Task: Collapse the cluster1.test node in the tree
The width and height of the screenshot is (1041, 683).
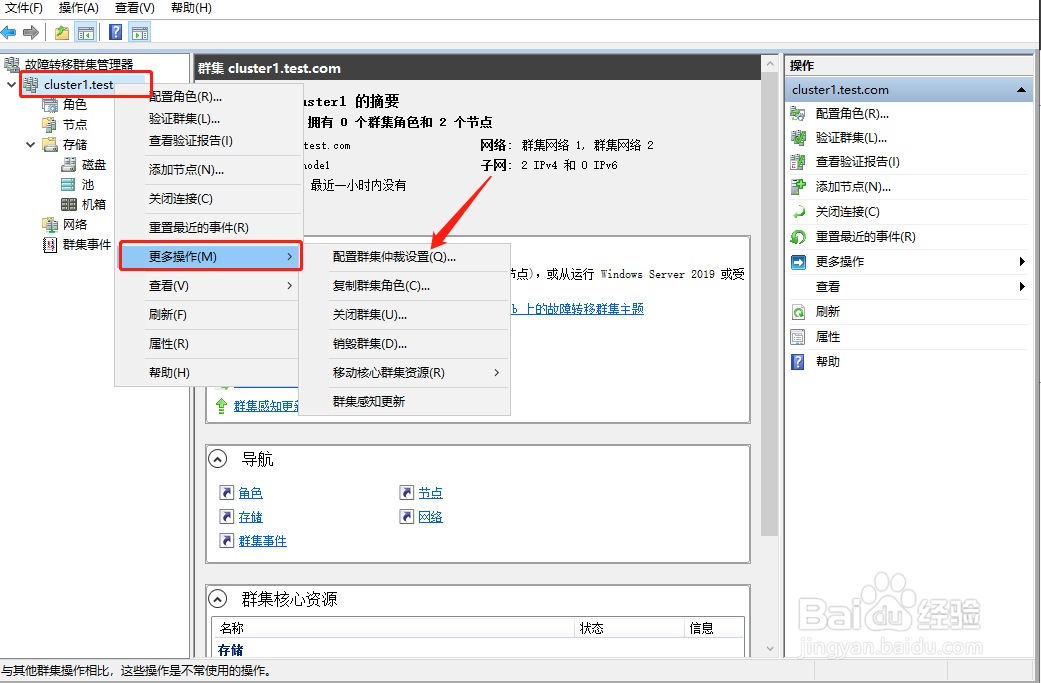Action: coord(10,84)
